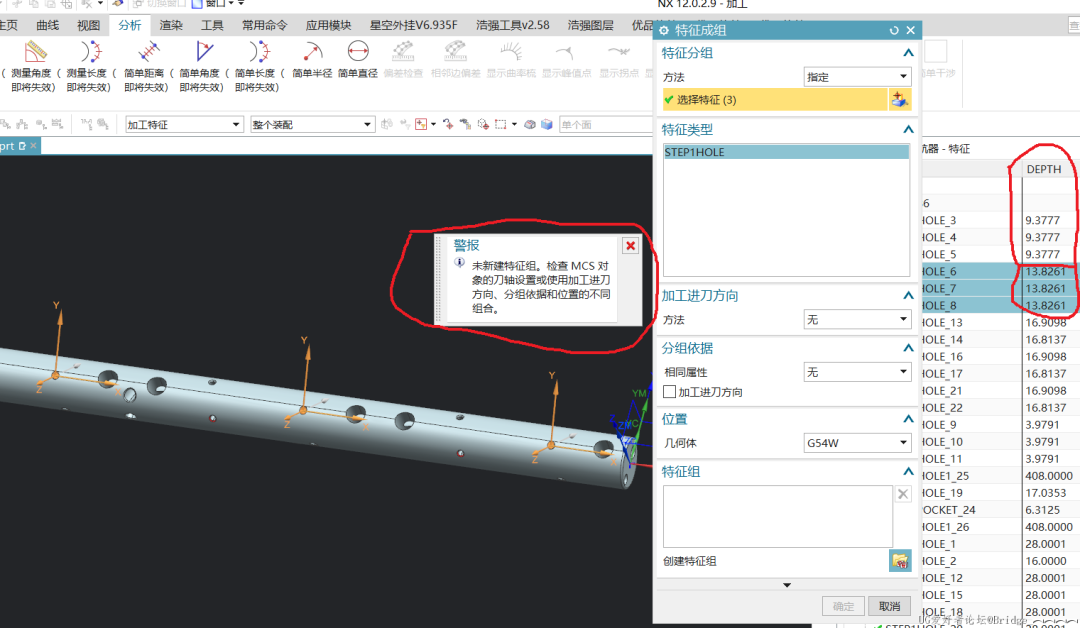Switch to the 曲线 ribbon tab
Screen dimensions: 1080x628
(x=48, y=25)
